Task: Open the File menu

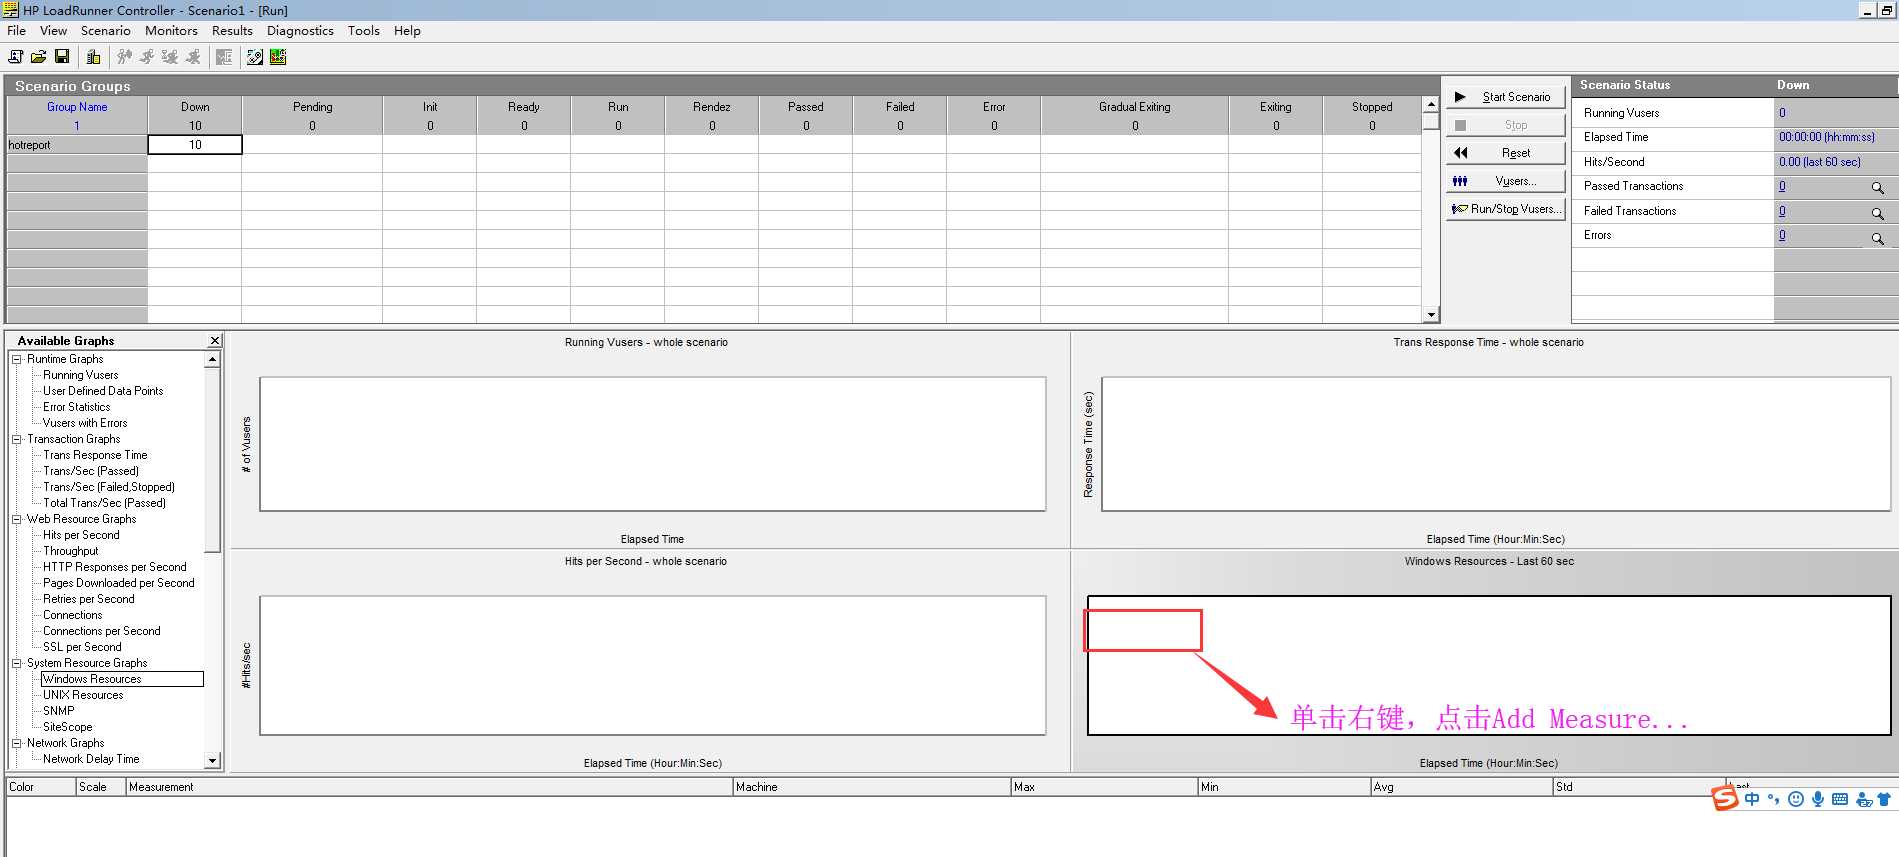Action: click(x=17, y=31)
